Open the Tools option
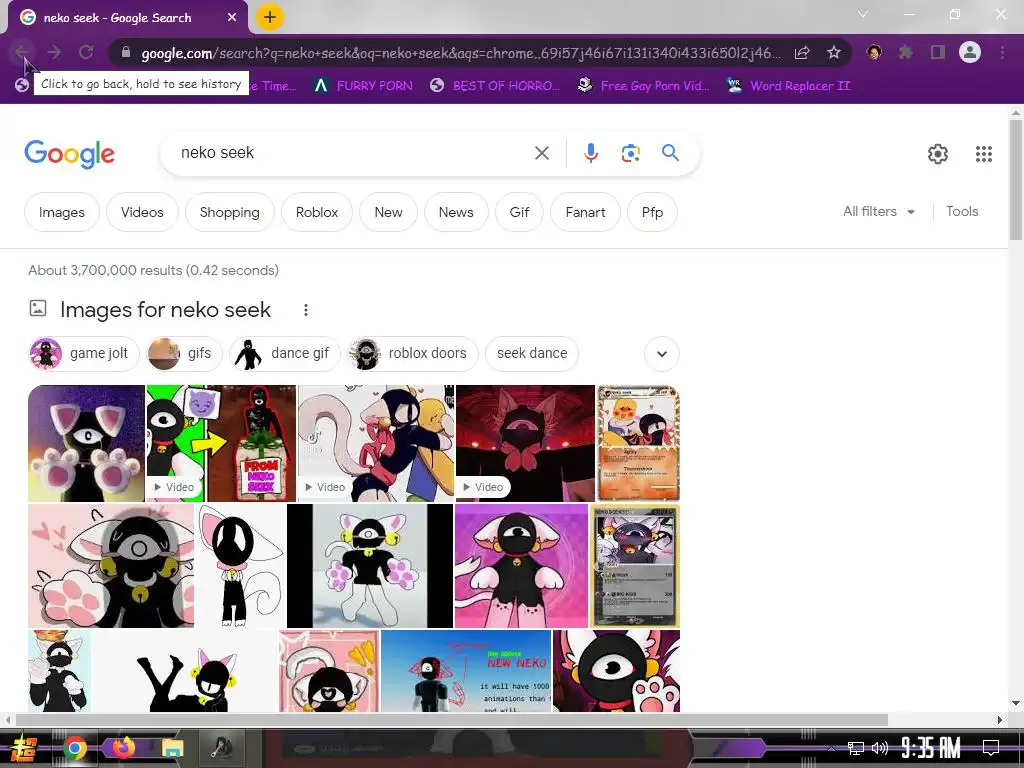 point(961,212)
